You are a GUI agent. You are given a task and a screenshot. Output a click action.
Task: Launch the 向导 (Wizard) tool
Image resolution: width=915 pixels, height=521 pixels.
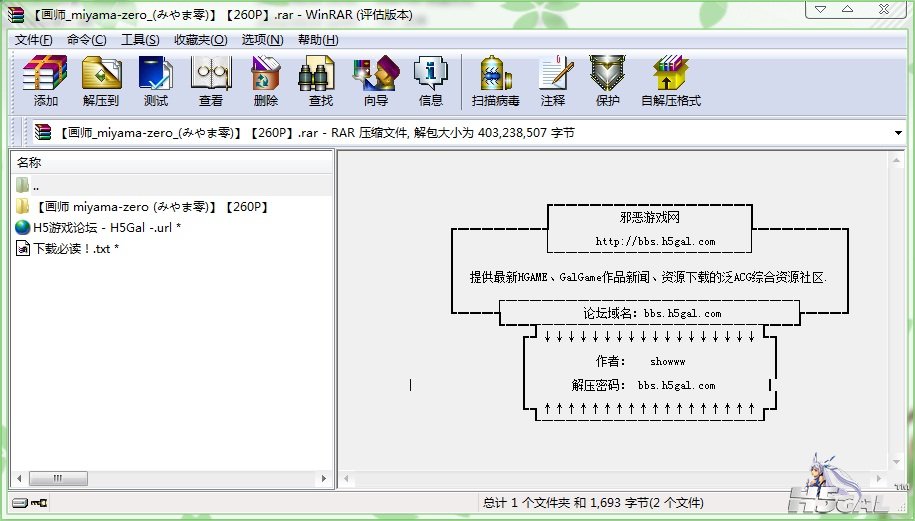coord(376,81)
